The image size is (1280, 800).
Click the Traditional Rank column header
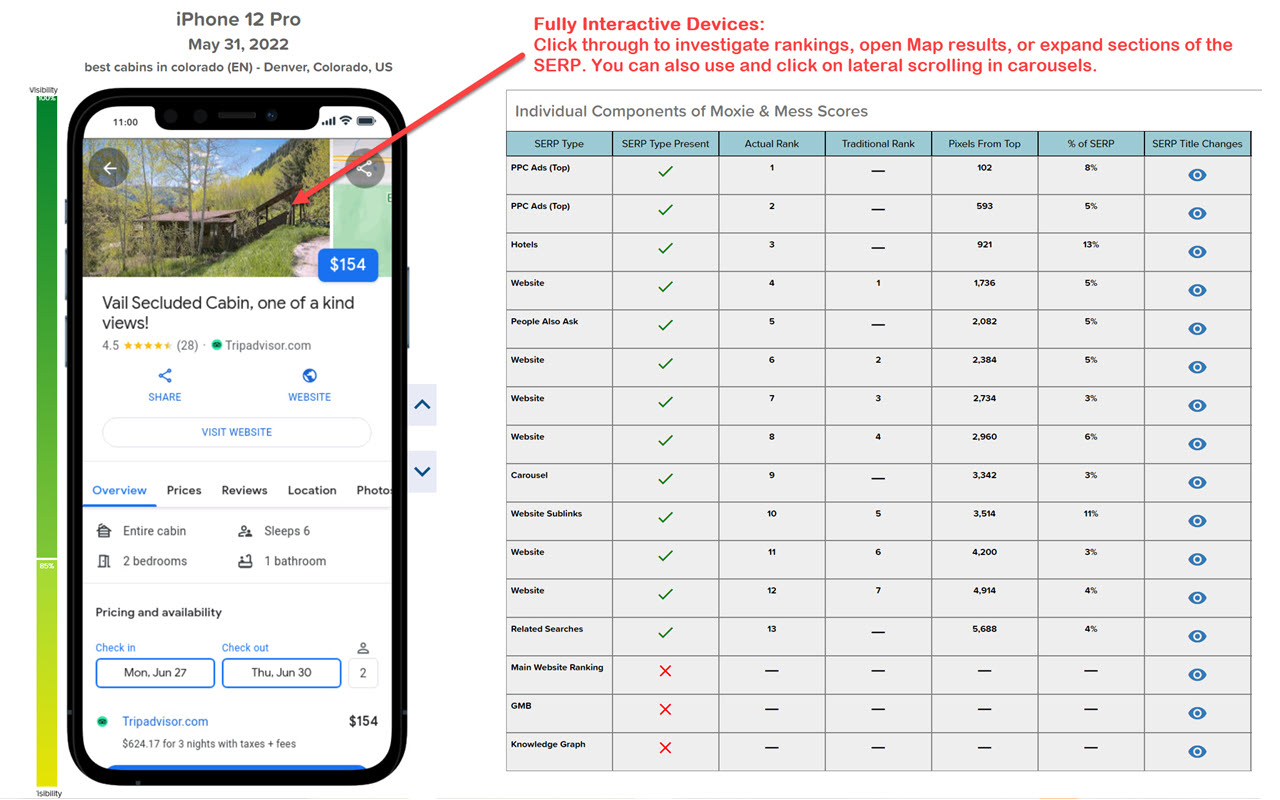878,144
